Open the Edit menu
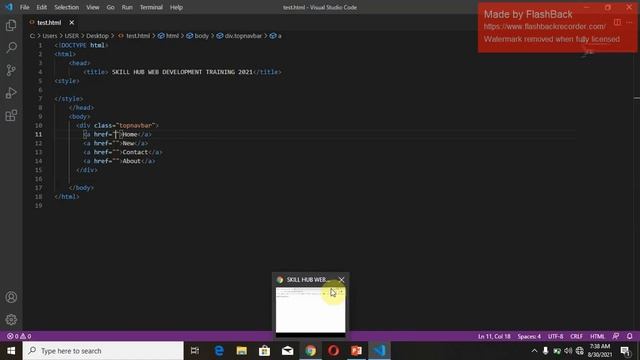The width and height of the screenshot is (640, 360). click(42, 7)
